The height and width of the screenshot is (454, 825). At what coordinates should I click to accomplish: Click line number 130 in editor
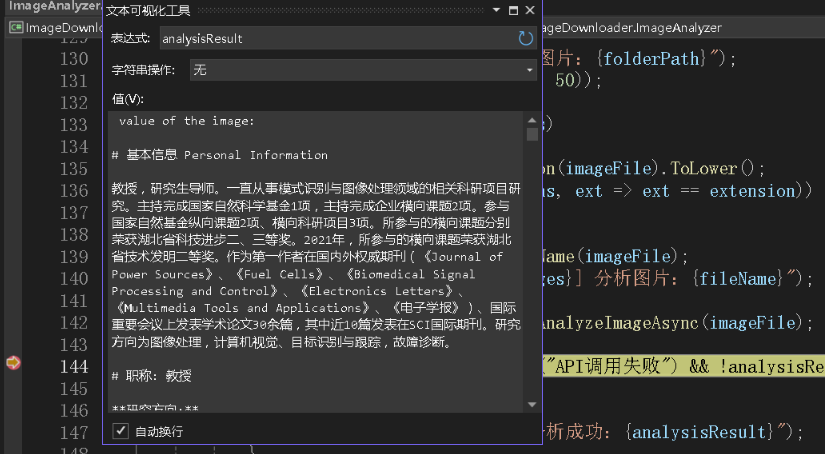point(74,58)
